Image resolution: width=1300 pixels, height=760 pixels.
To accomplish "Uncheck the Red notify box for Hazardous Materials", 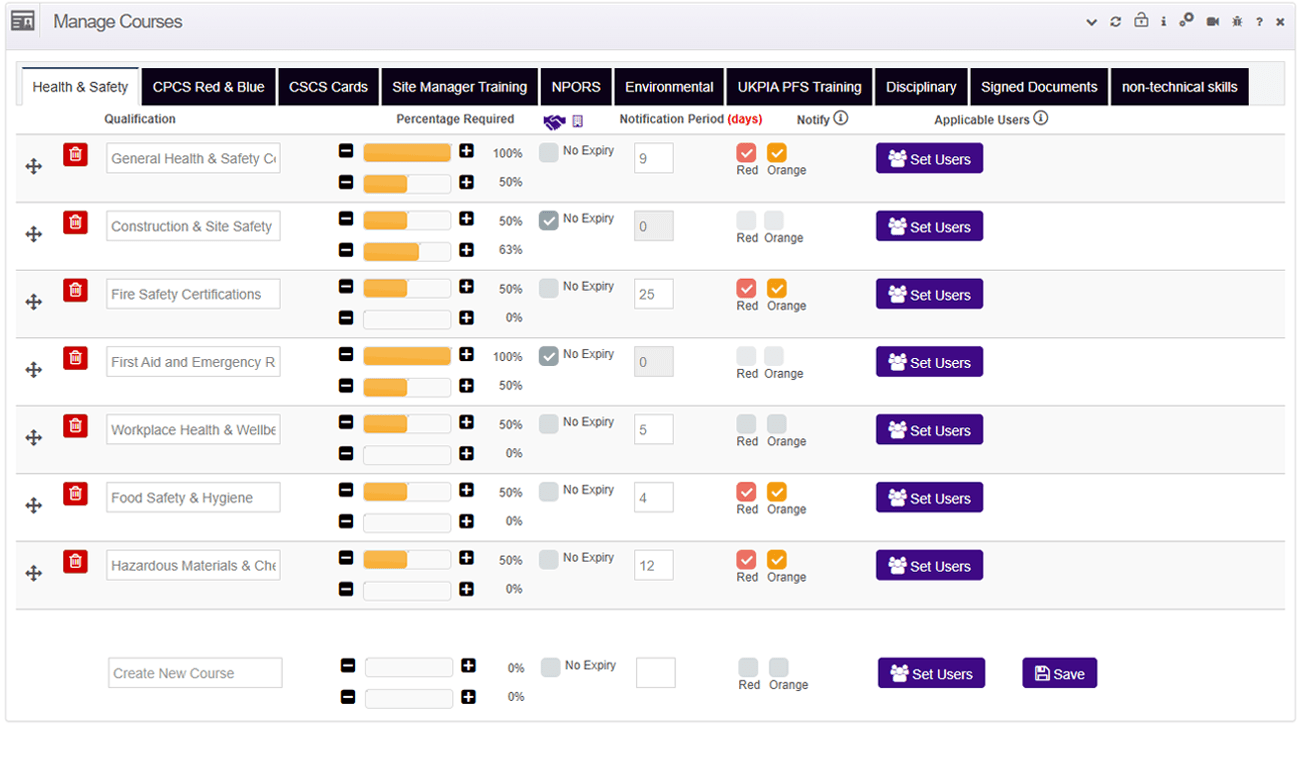I will (746, 560).
